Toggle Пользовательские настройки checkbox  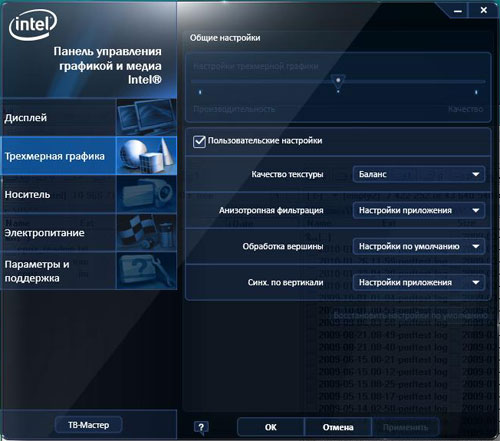199,141
